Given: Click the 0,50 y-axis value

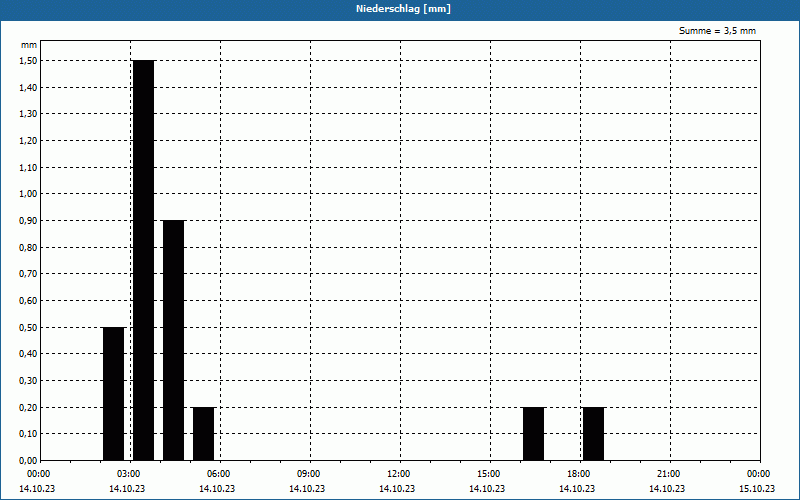Looking at the screenshot, I should [28, 327].
